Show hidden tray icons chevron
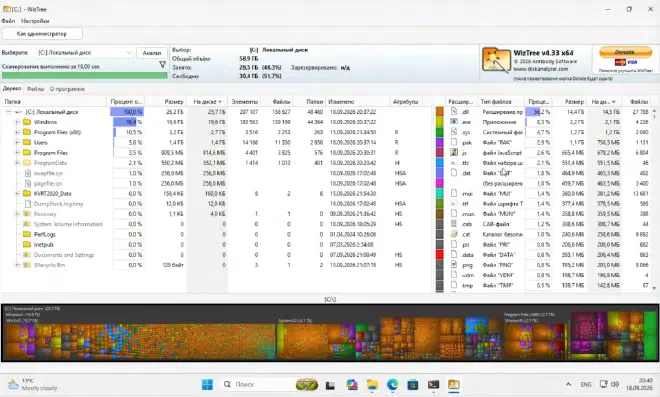Image resolution: width=660 pixels, height=397 pixels. pos(568,384)
